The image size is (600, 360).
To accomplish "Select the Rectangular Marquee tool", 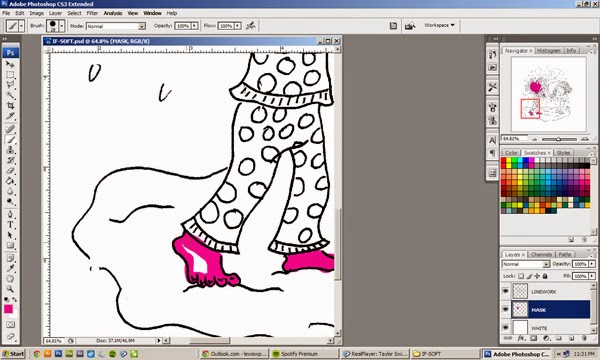I will tap(10, 75).
